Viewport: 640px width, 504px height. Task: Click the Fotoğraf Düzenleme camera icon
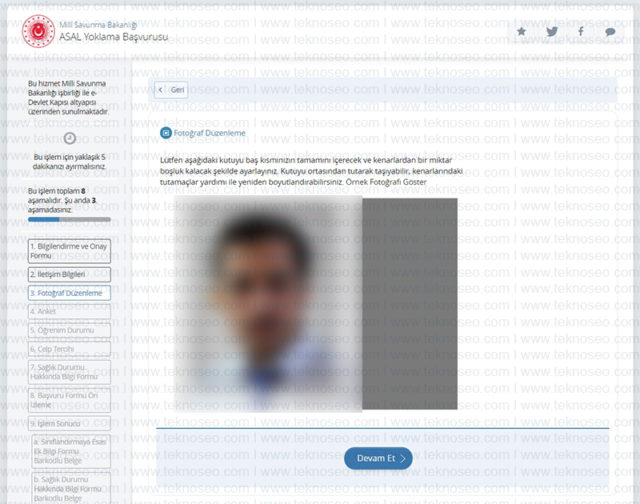pyautogui.click(x=166, y=133)
